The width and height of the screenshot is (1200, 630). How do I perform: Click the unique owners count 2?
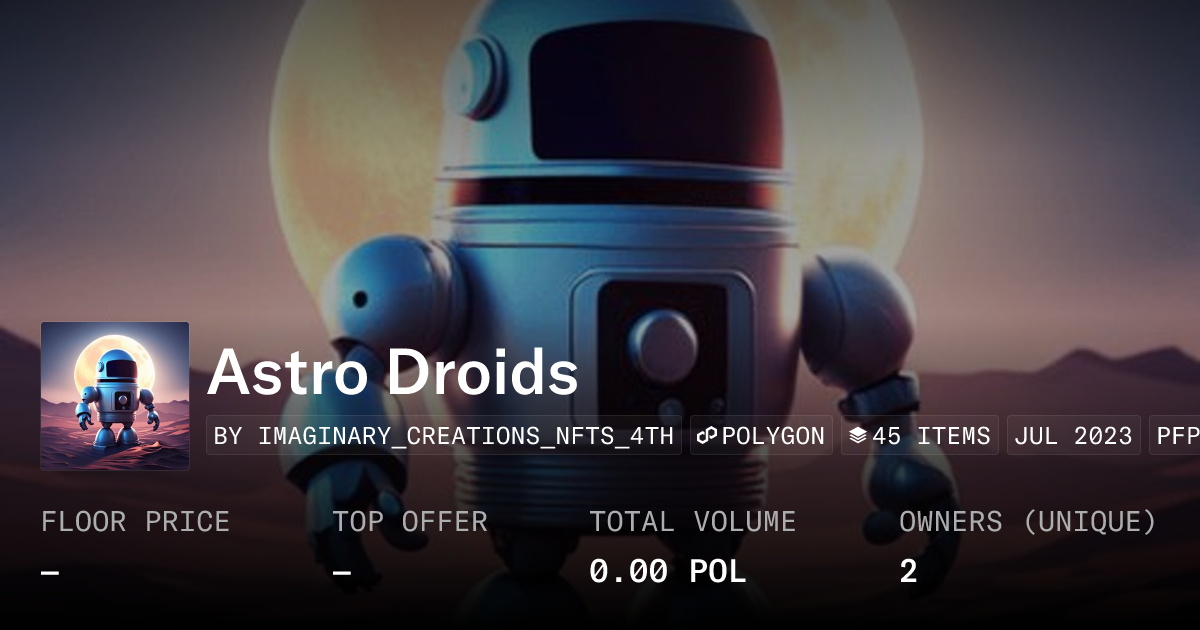(x=908, y=572)
